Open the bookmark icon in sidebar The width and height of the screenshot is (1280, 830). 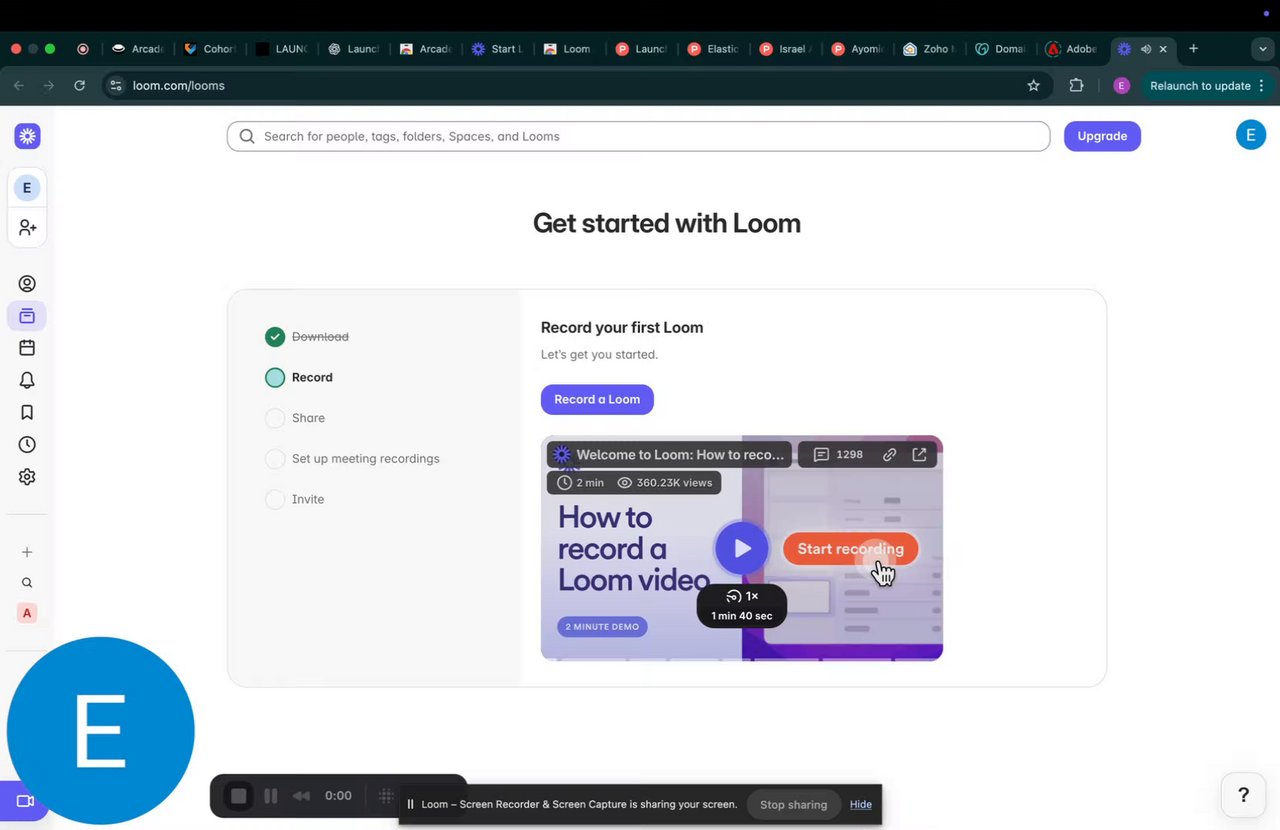27,412
